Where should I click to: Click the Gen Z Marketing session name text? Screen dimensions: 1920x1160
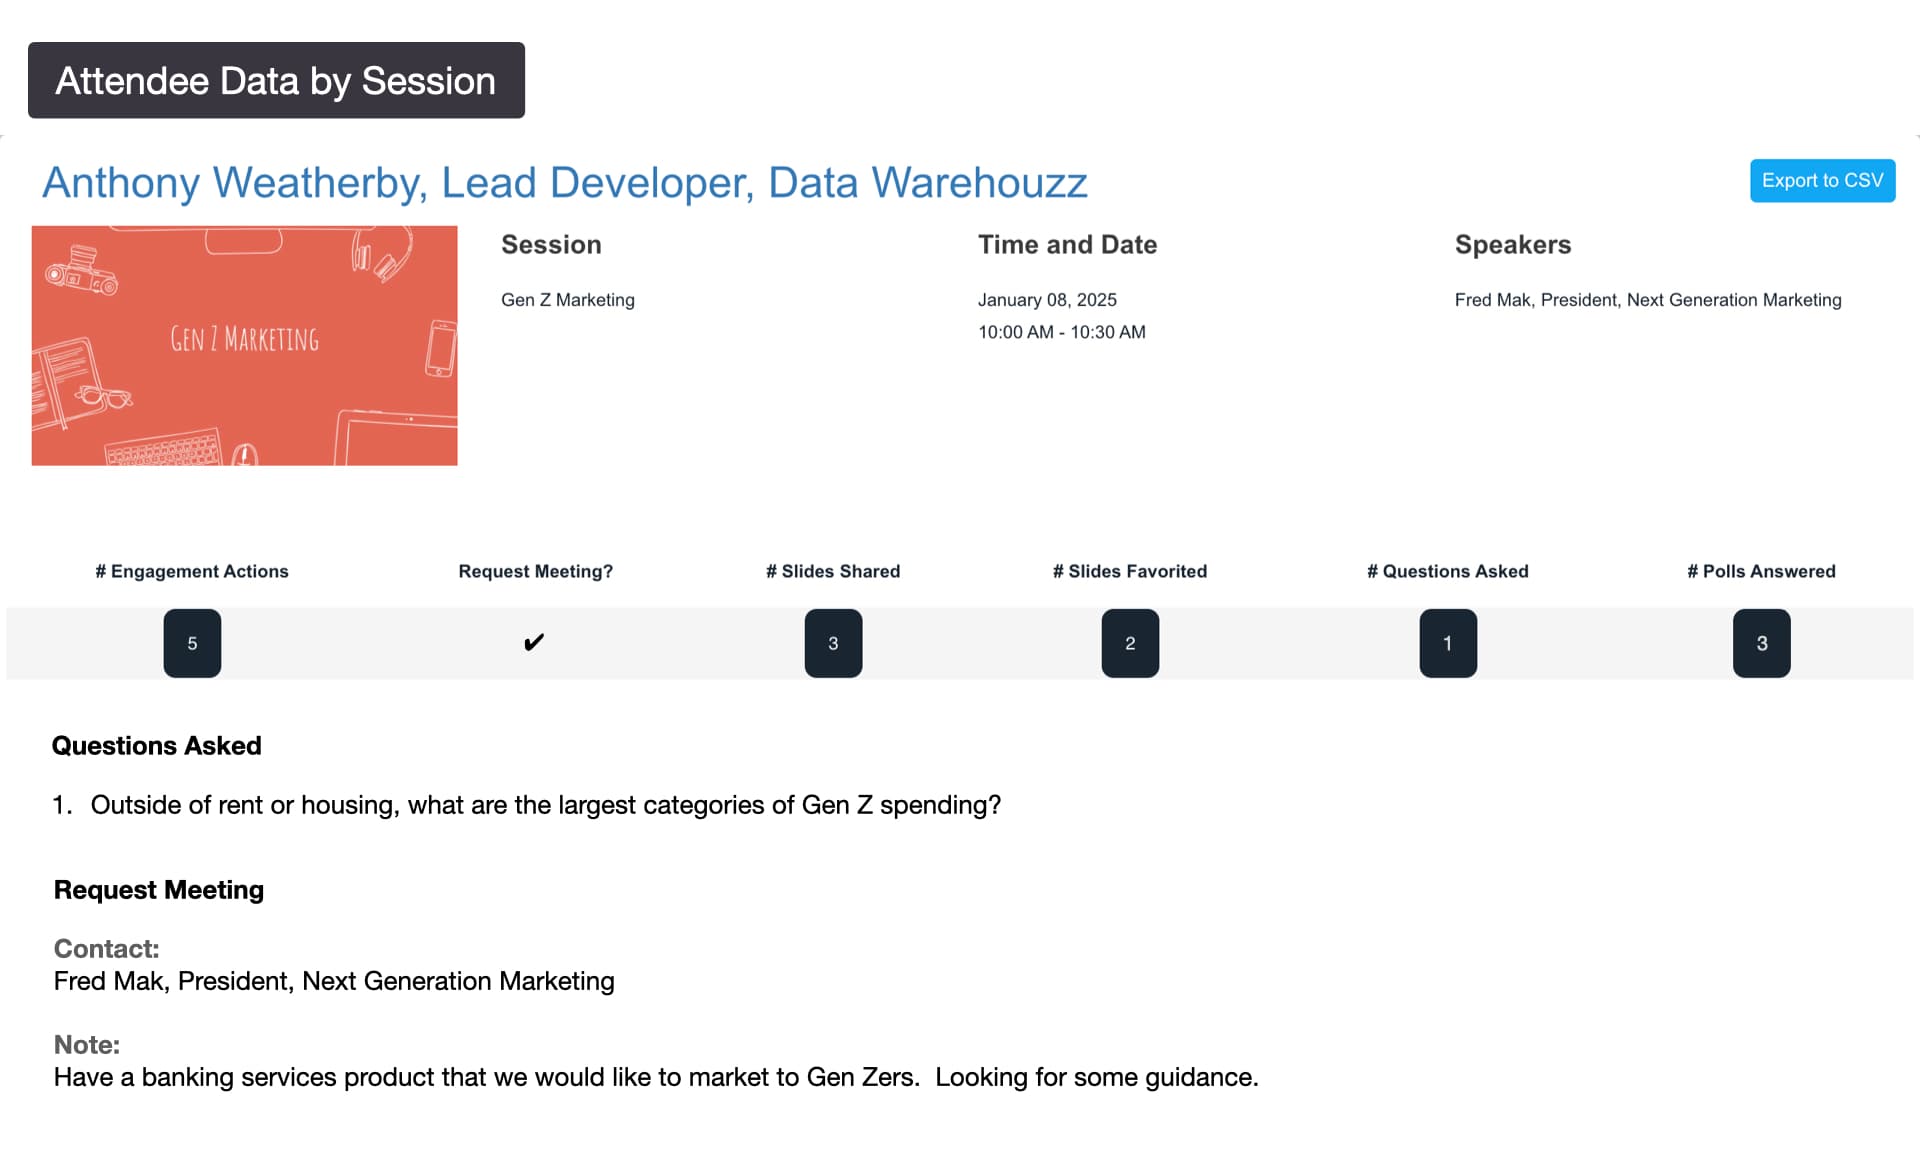pos(567,300)
